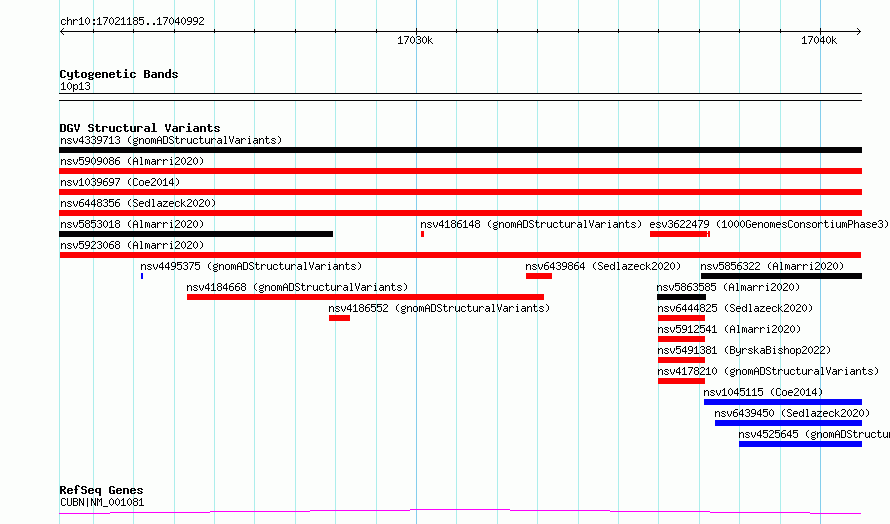Click the blue bar under nsv1045115
This screenshot has width=890, height=524.
coord(783,402)
